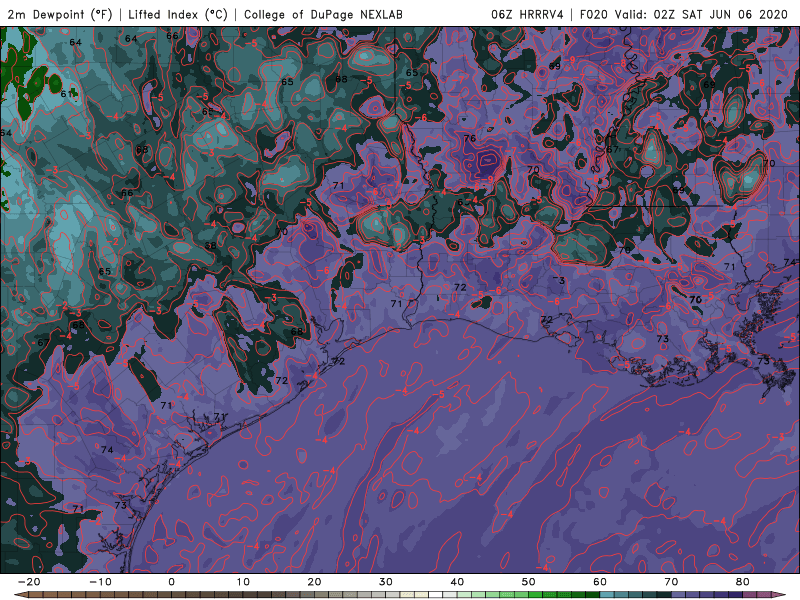
Task: Click the color bar swatch below the -10 label
Action: 107,595
